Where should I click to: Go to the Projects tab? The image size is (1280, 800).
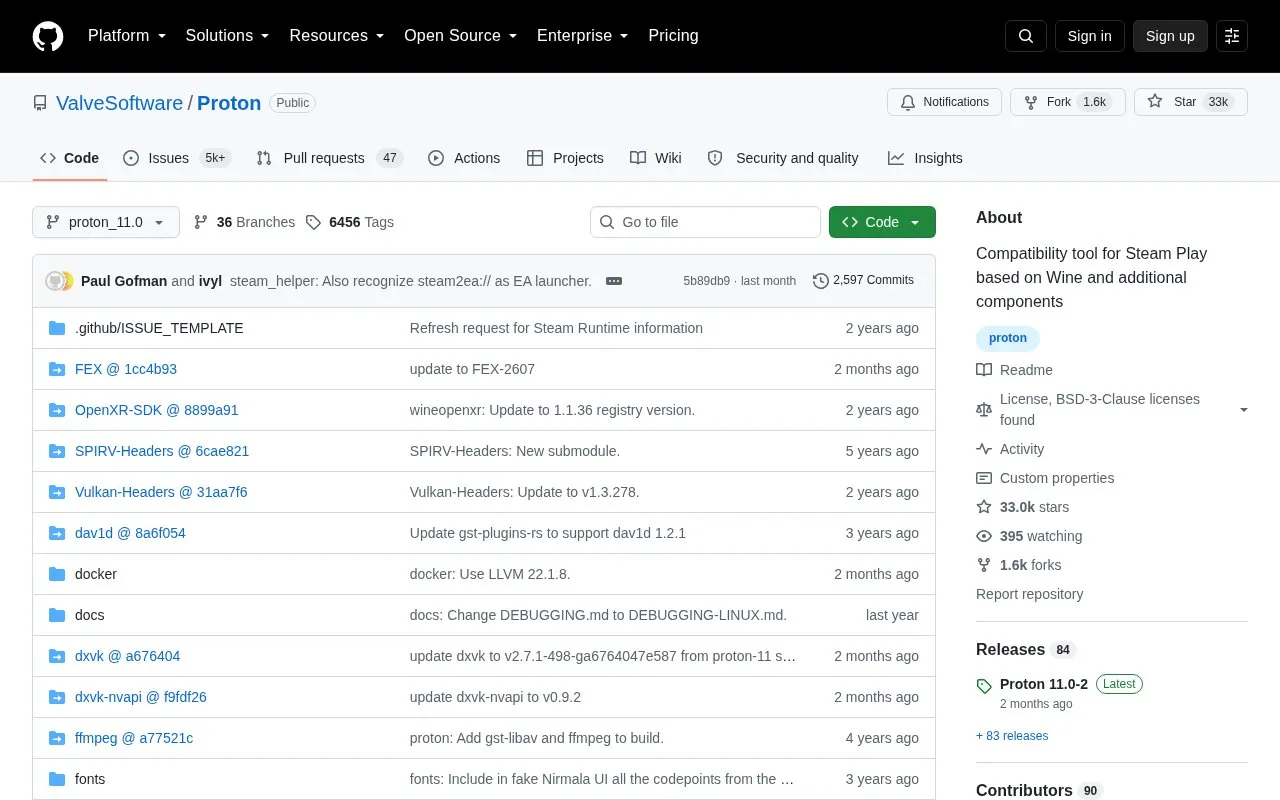click(x=565, y=158)
